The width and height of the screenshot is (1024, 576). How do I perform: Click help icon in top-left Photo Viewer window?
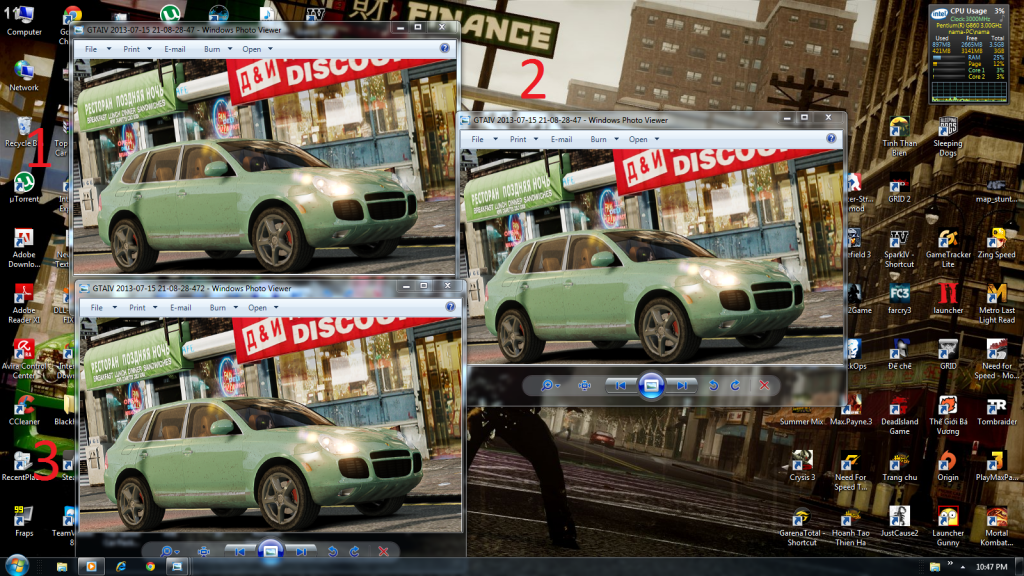point(445,48)
